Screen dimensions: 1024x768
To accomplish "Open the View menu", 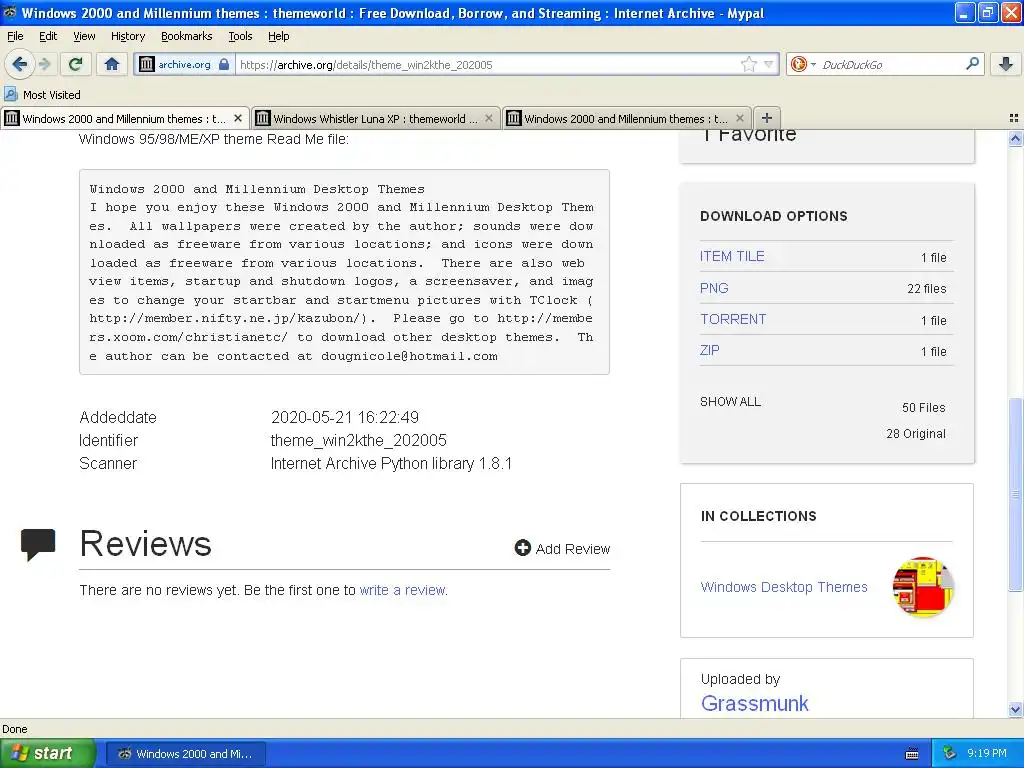I will click(84, 36).
